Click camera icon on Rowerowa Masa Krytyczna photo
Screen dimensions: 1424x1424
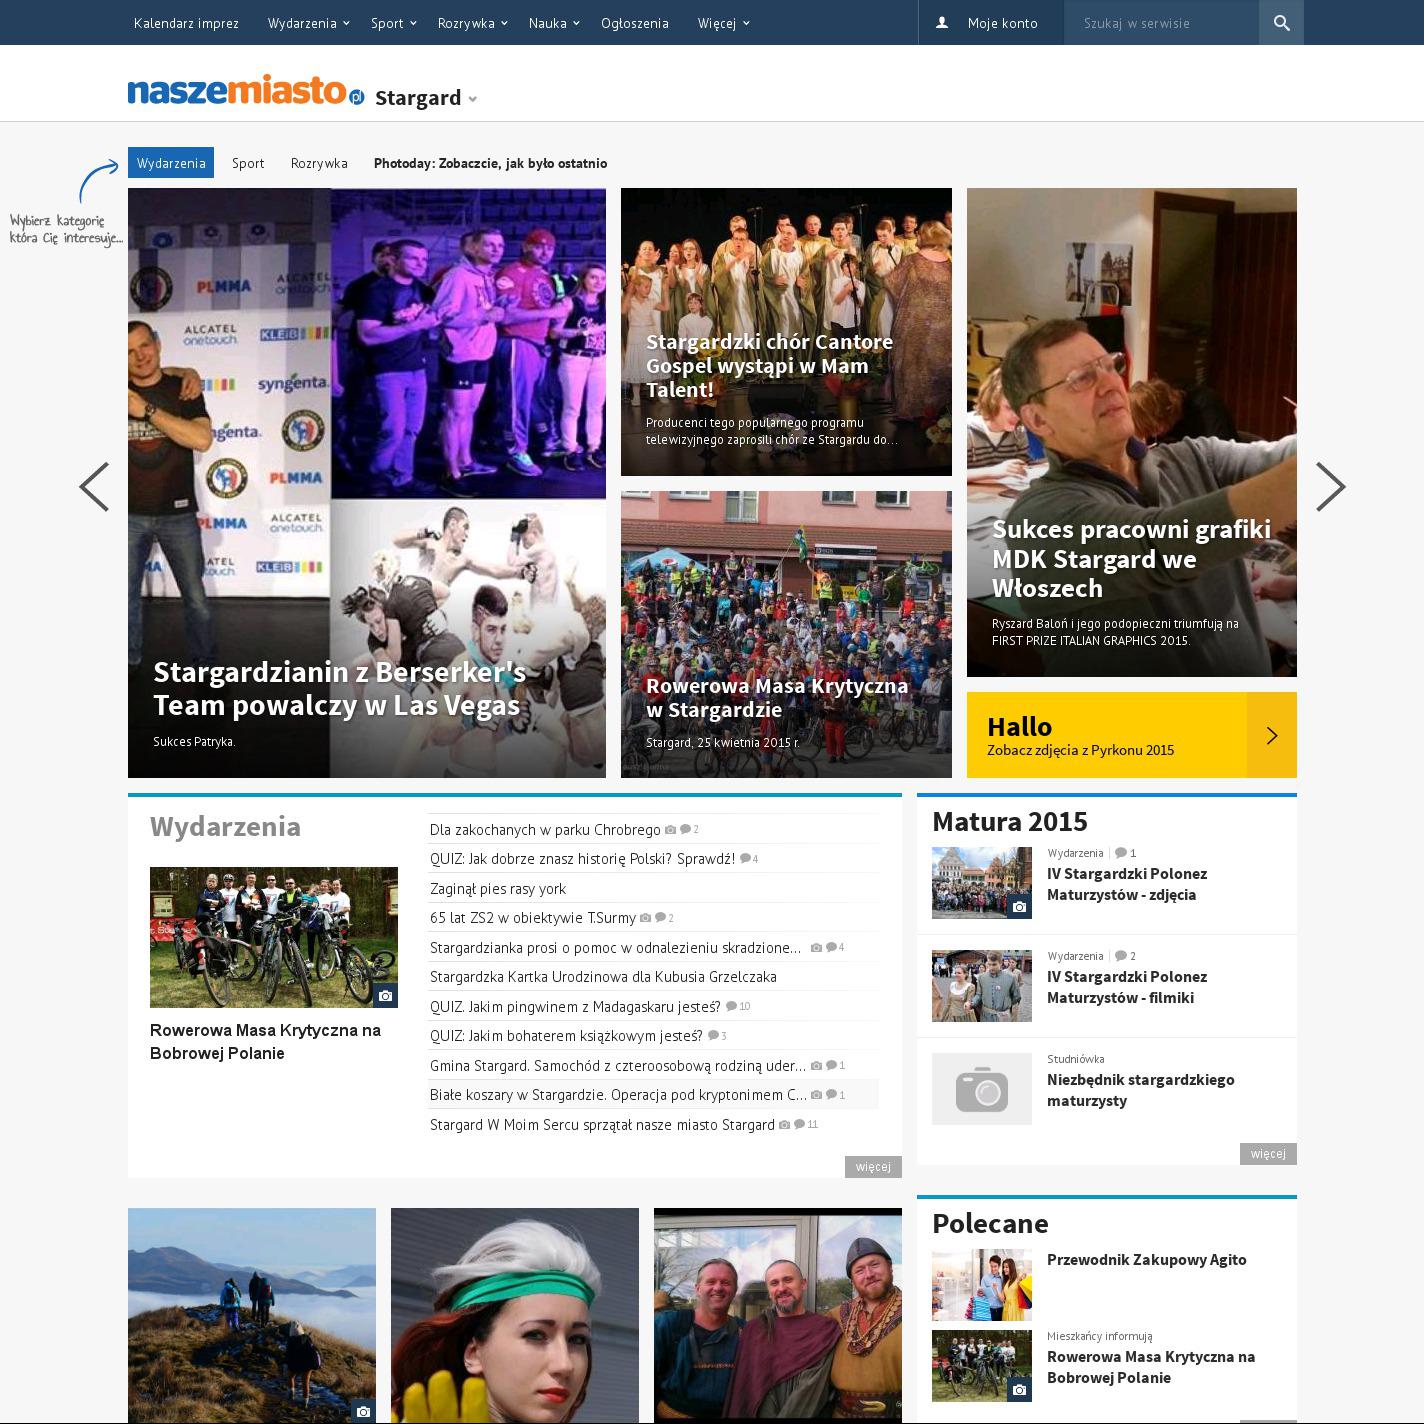[385, 996]
